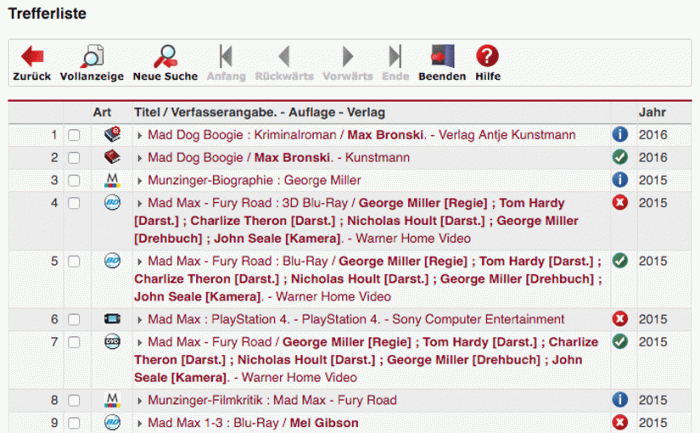Click red unavailable icon in row 4

[x=619, y=203]
